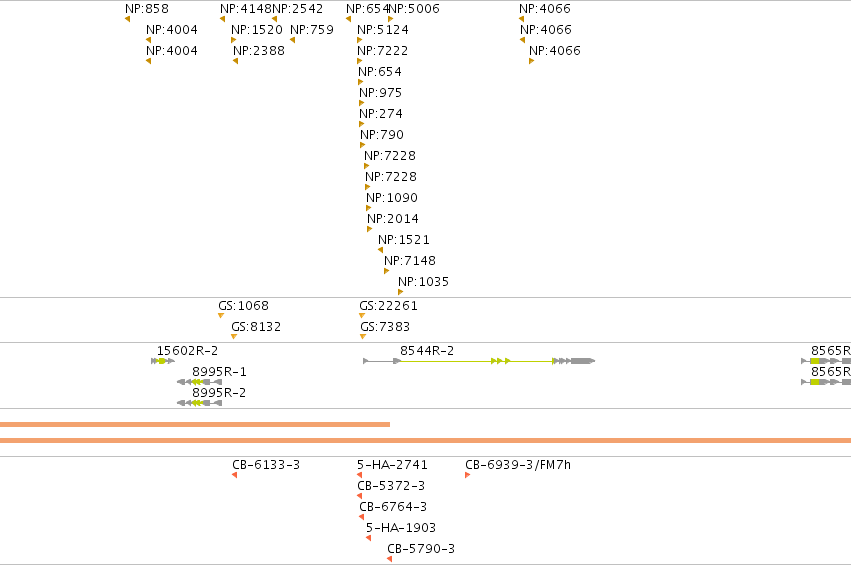
Task: Select the 15602R-2 label text
Action: click(x=187, y=351)
